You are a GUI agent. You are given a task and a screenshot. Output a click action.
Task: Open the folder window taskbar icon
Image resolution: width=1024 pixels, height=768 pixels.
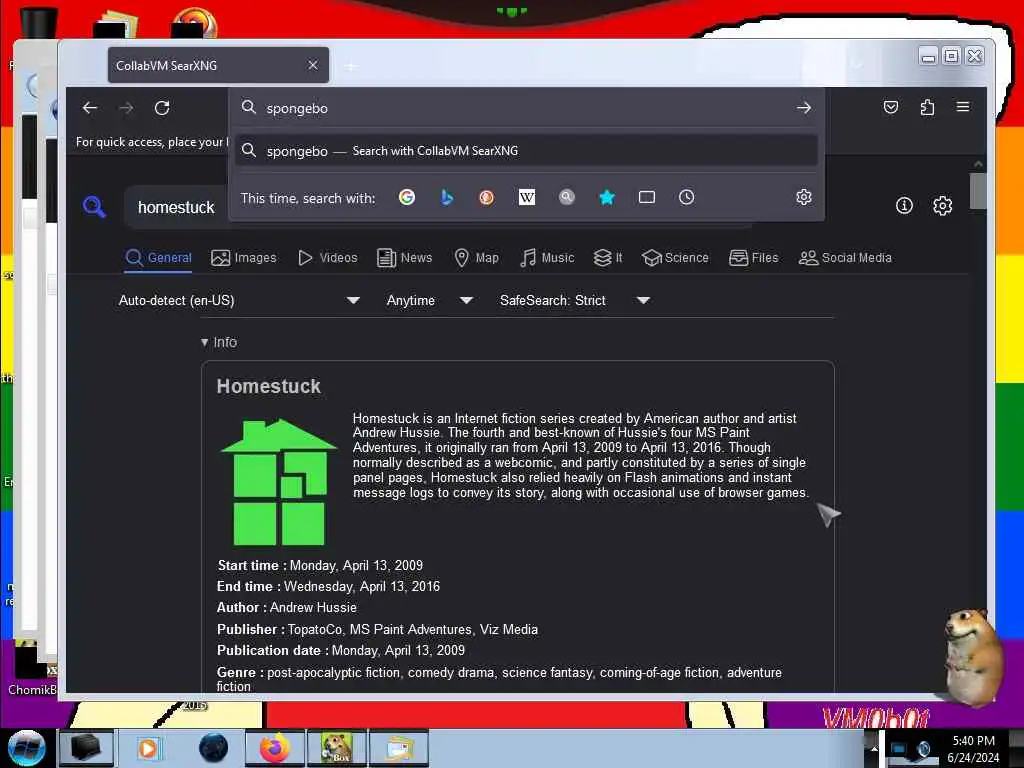(399, 748)
